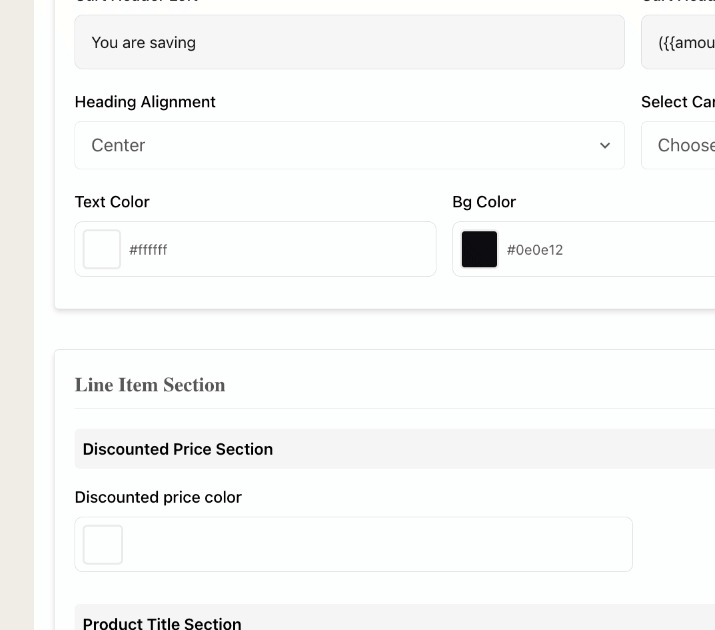
Task: Click the white Text Color swatch
Action: point(102,250)
